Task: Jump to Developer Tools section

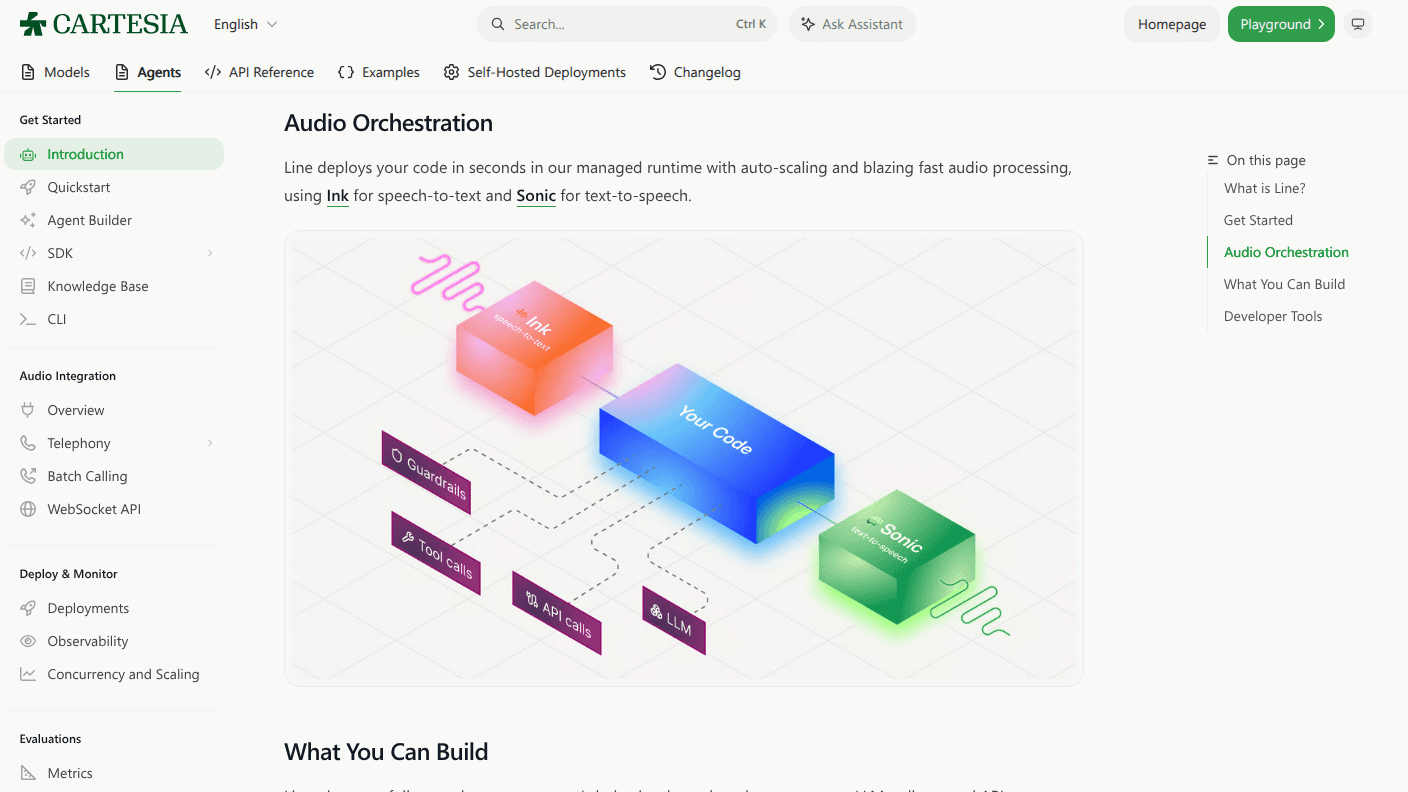Action: pos(1273,316)
